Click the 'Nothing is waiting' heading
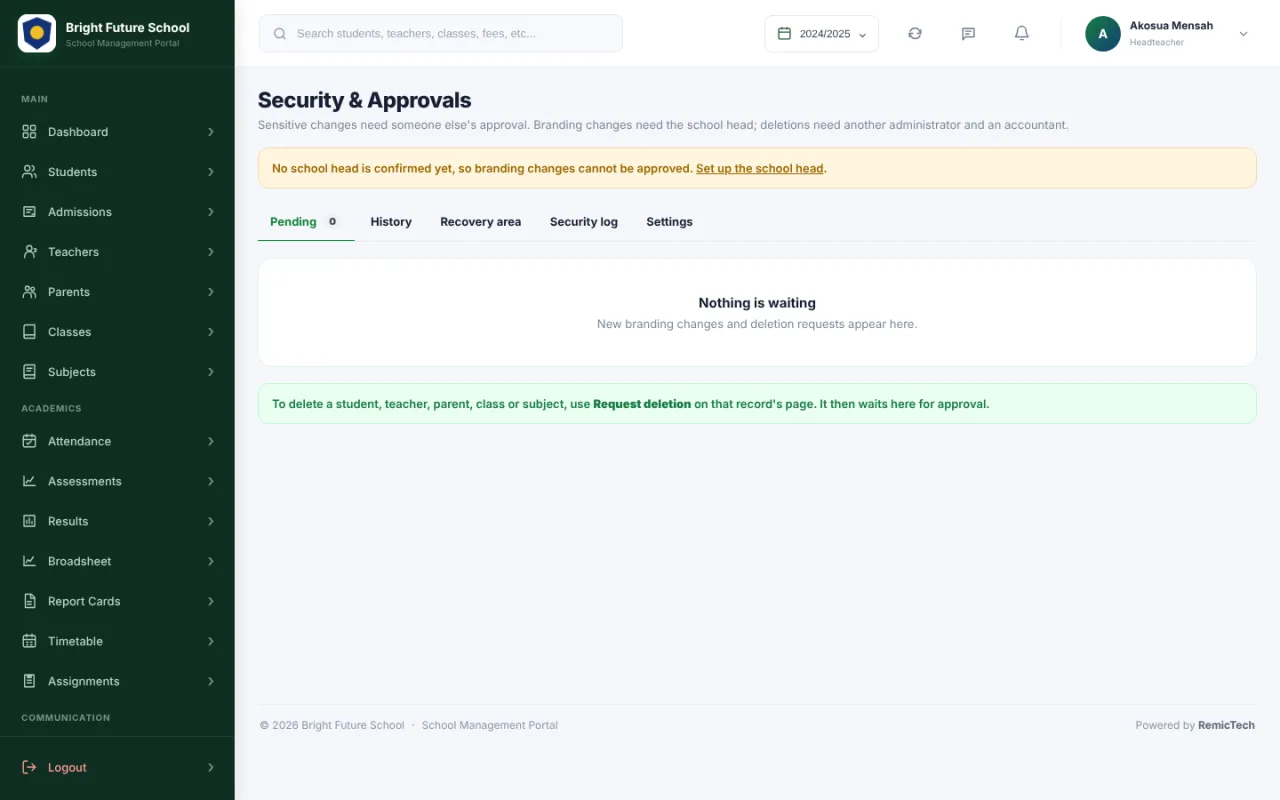The height and width of the screenshot is (800, 1280). [757, 303]
